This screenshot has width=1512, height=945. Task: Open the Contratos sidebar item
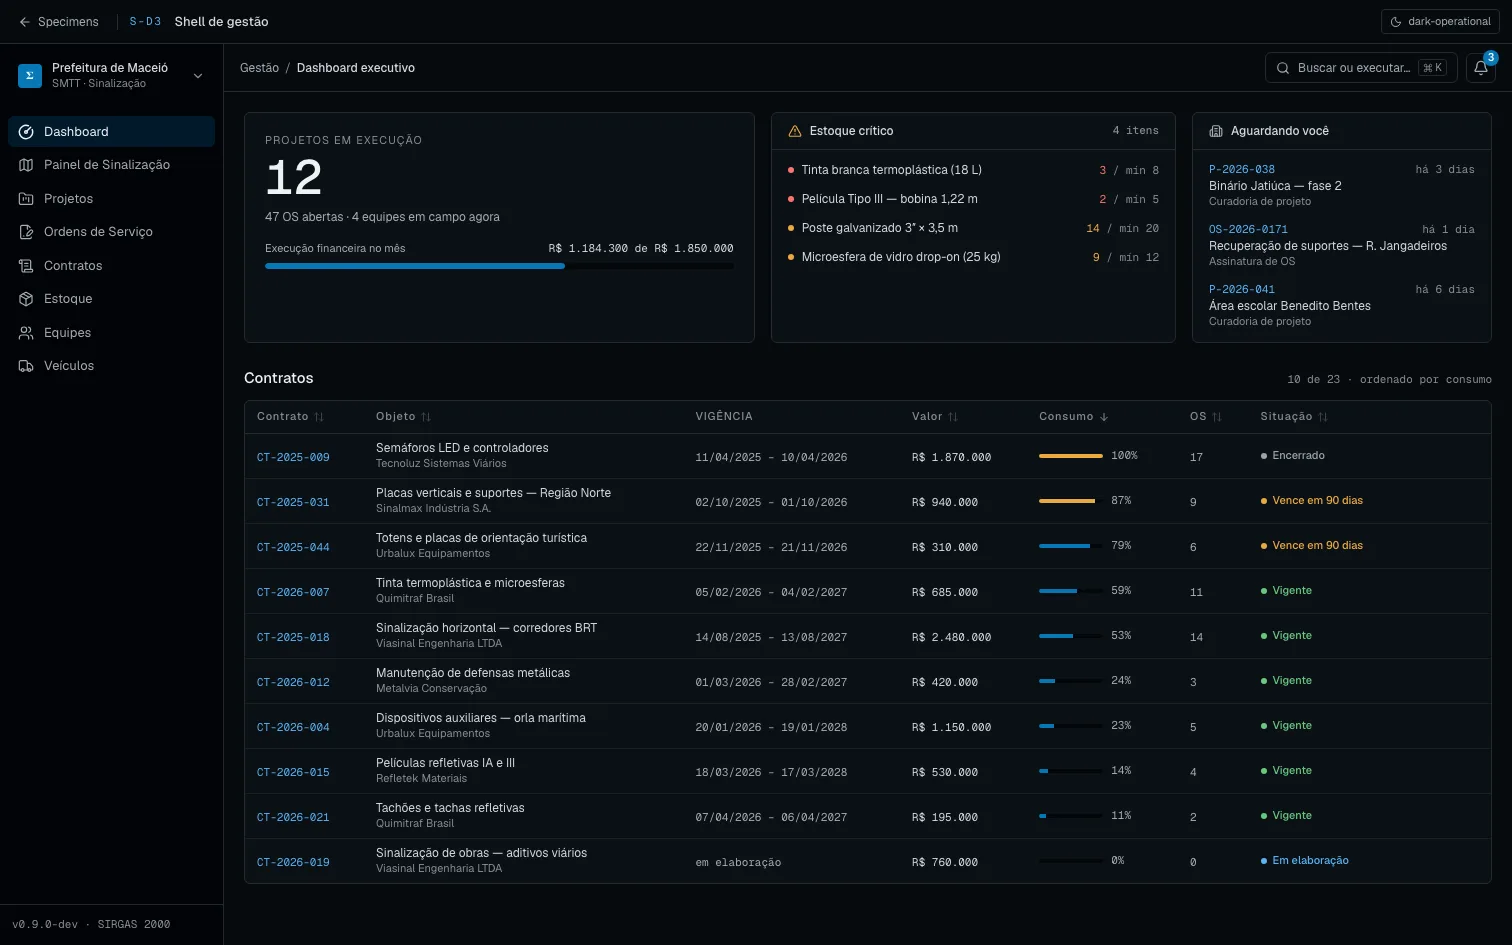(111, 266)
